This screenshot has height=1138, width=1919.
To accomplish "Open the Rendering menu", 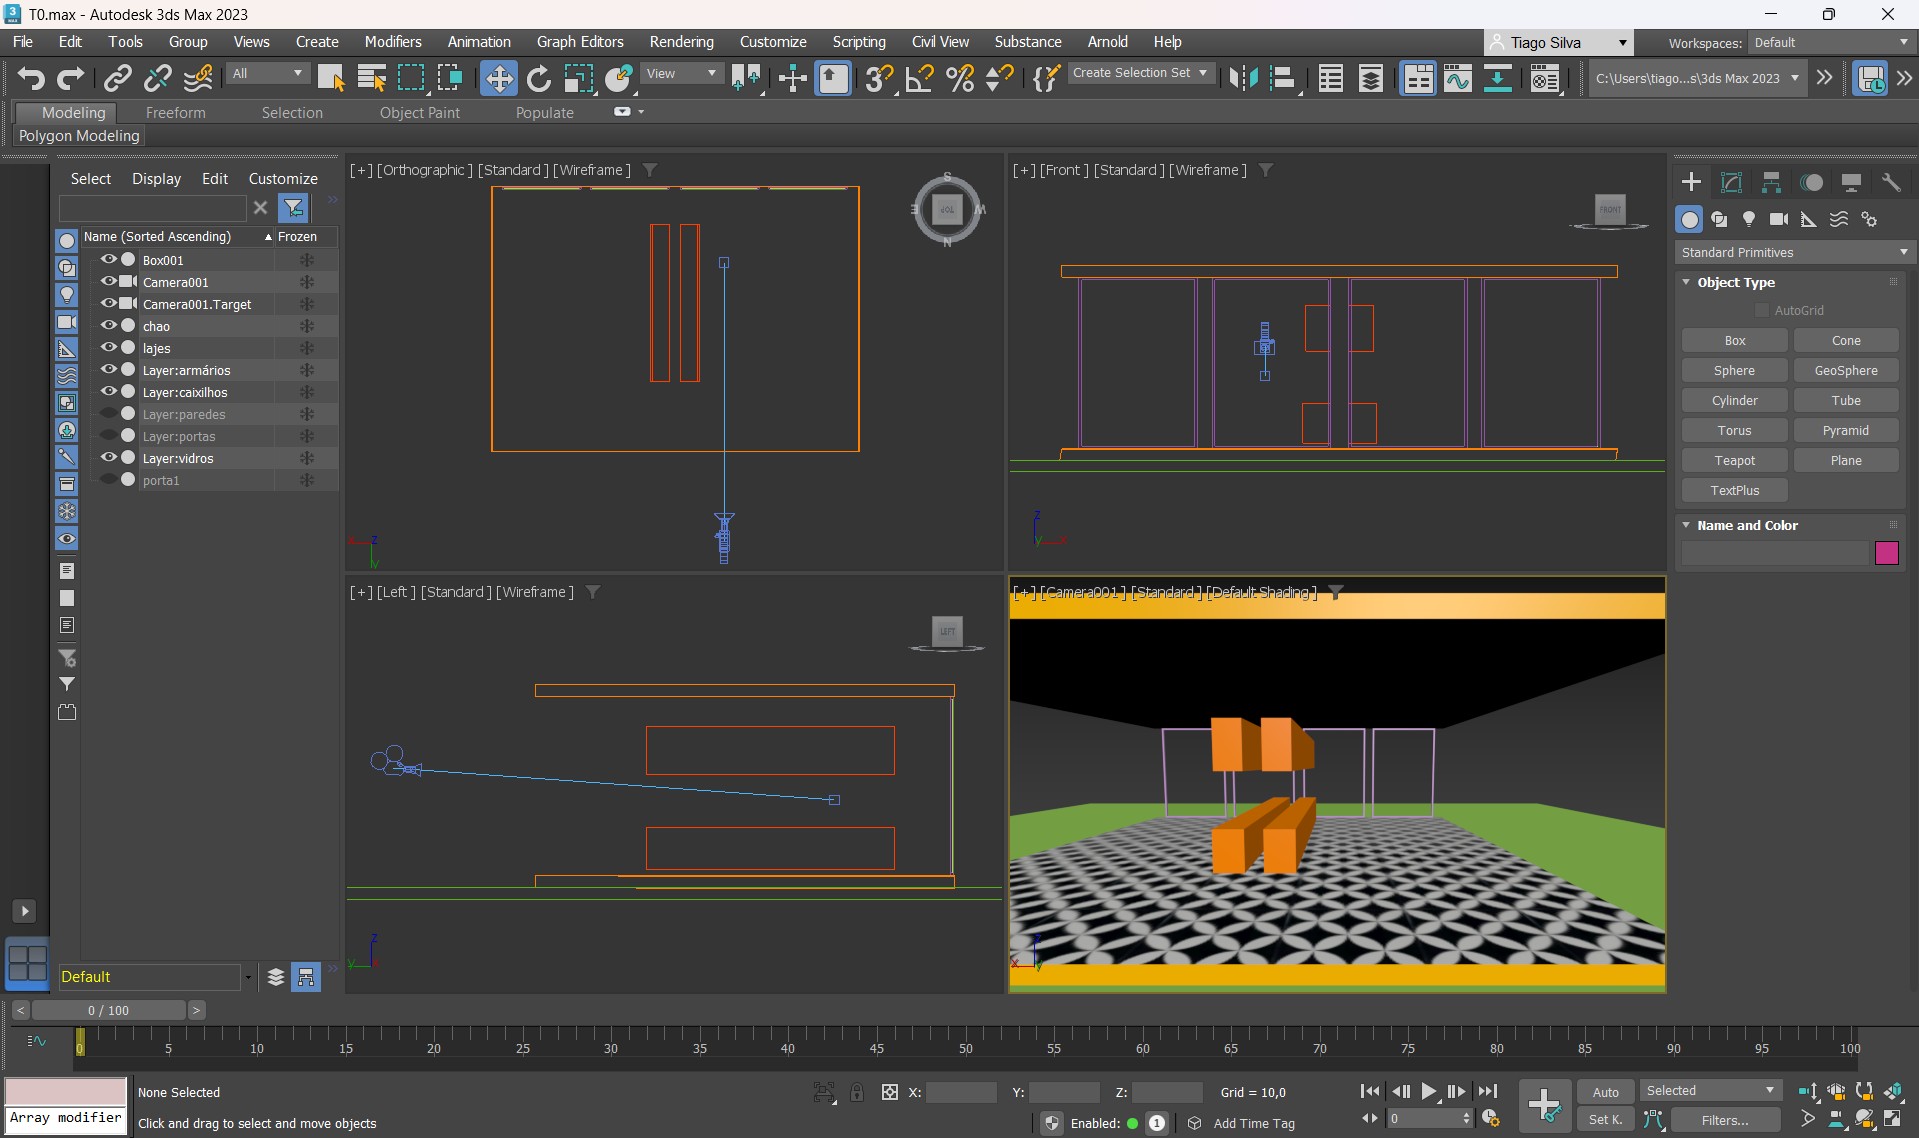I will [x=681, y=42].
